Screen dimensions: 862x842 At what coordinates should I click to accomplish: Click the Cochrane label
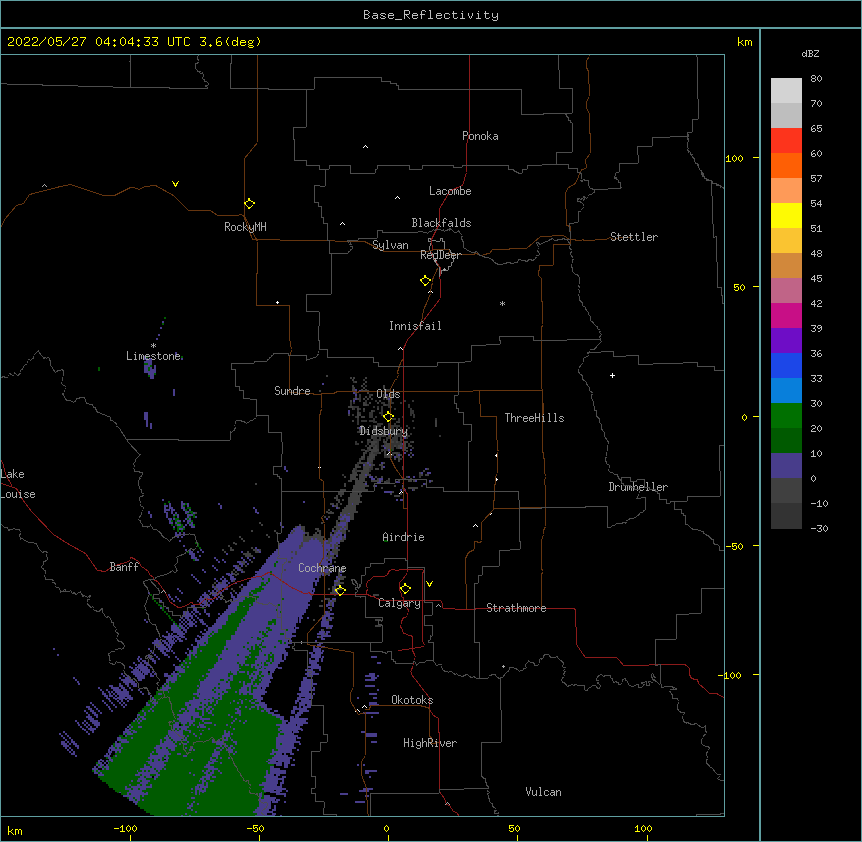[322, 568]
